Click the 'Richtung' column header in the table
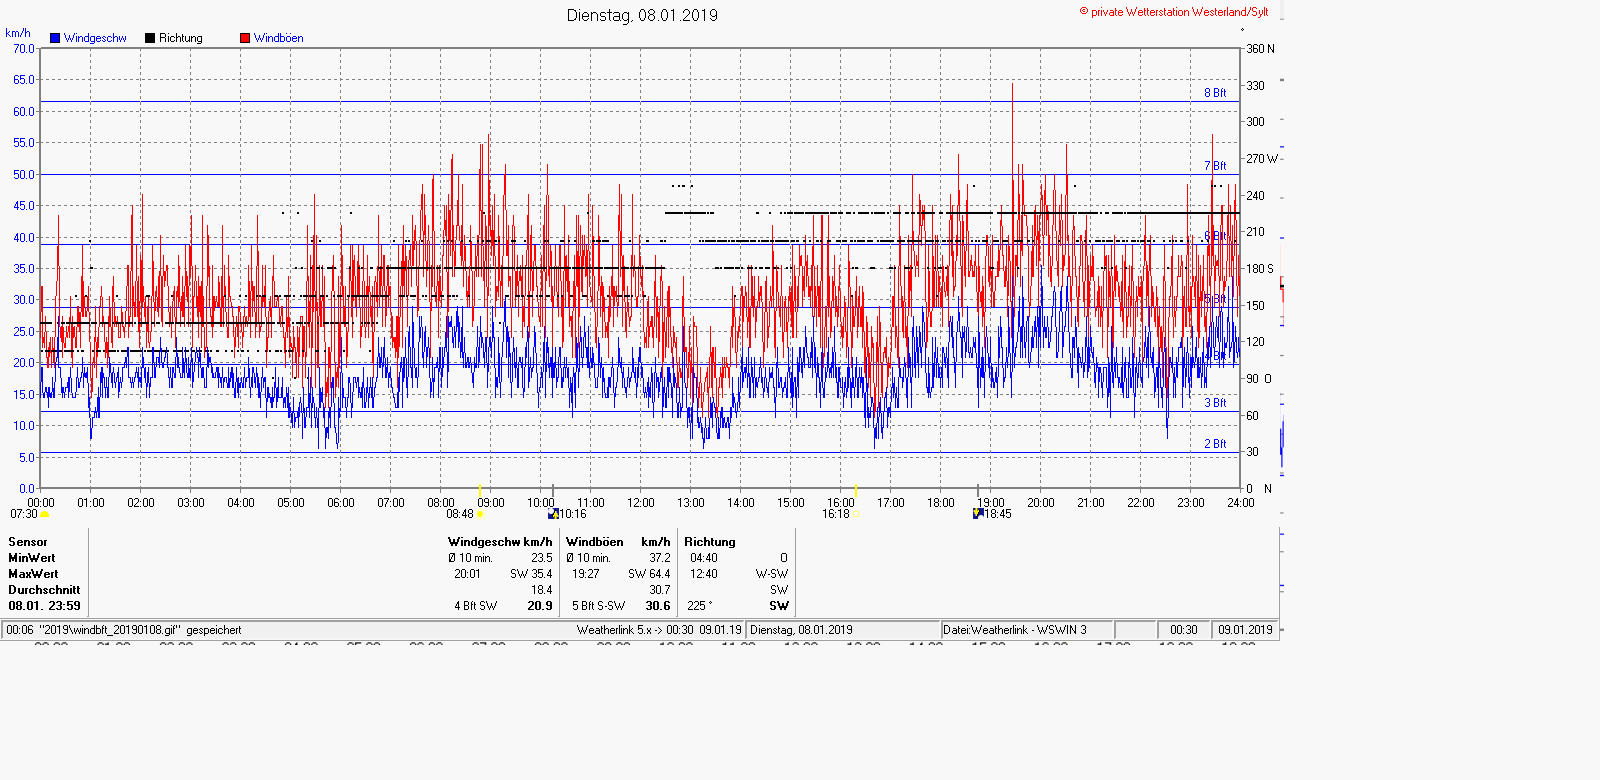Screen dimensions: 1600x780 [x=710, y=542]
